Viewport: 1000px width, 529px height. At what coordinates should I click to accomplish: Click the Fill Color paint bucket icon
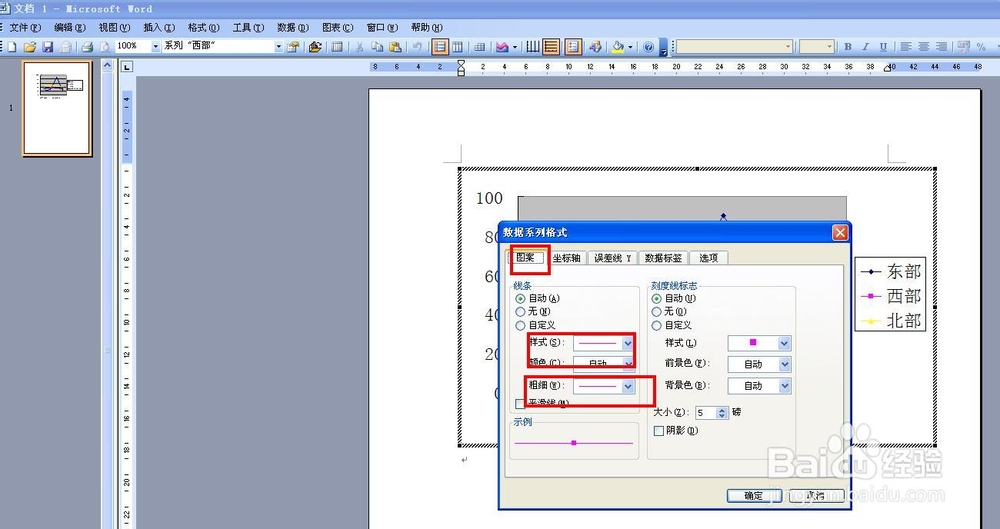(x=618, y=47)
